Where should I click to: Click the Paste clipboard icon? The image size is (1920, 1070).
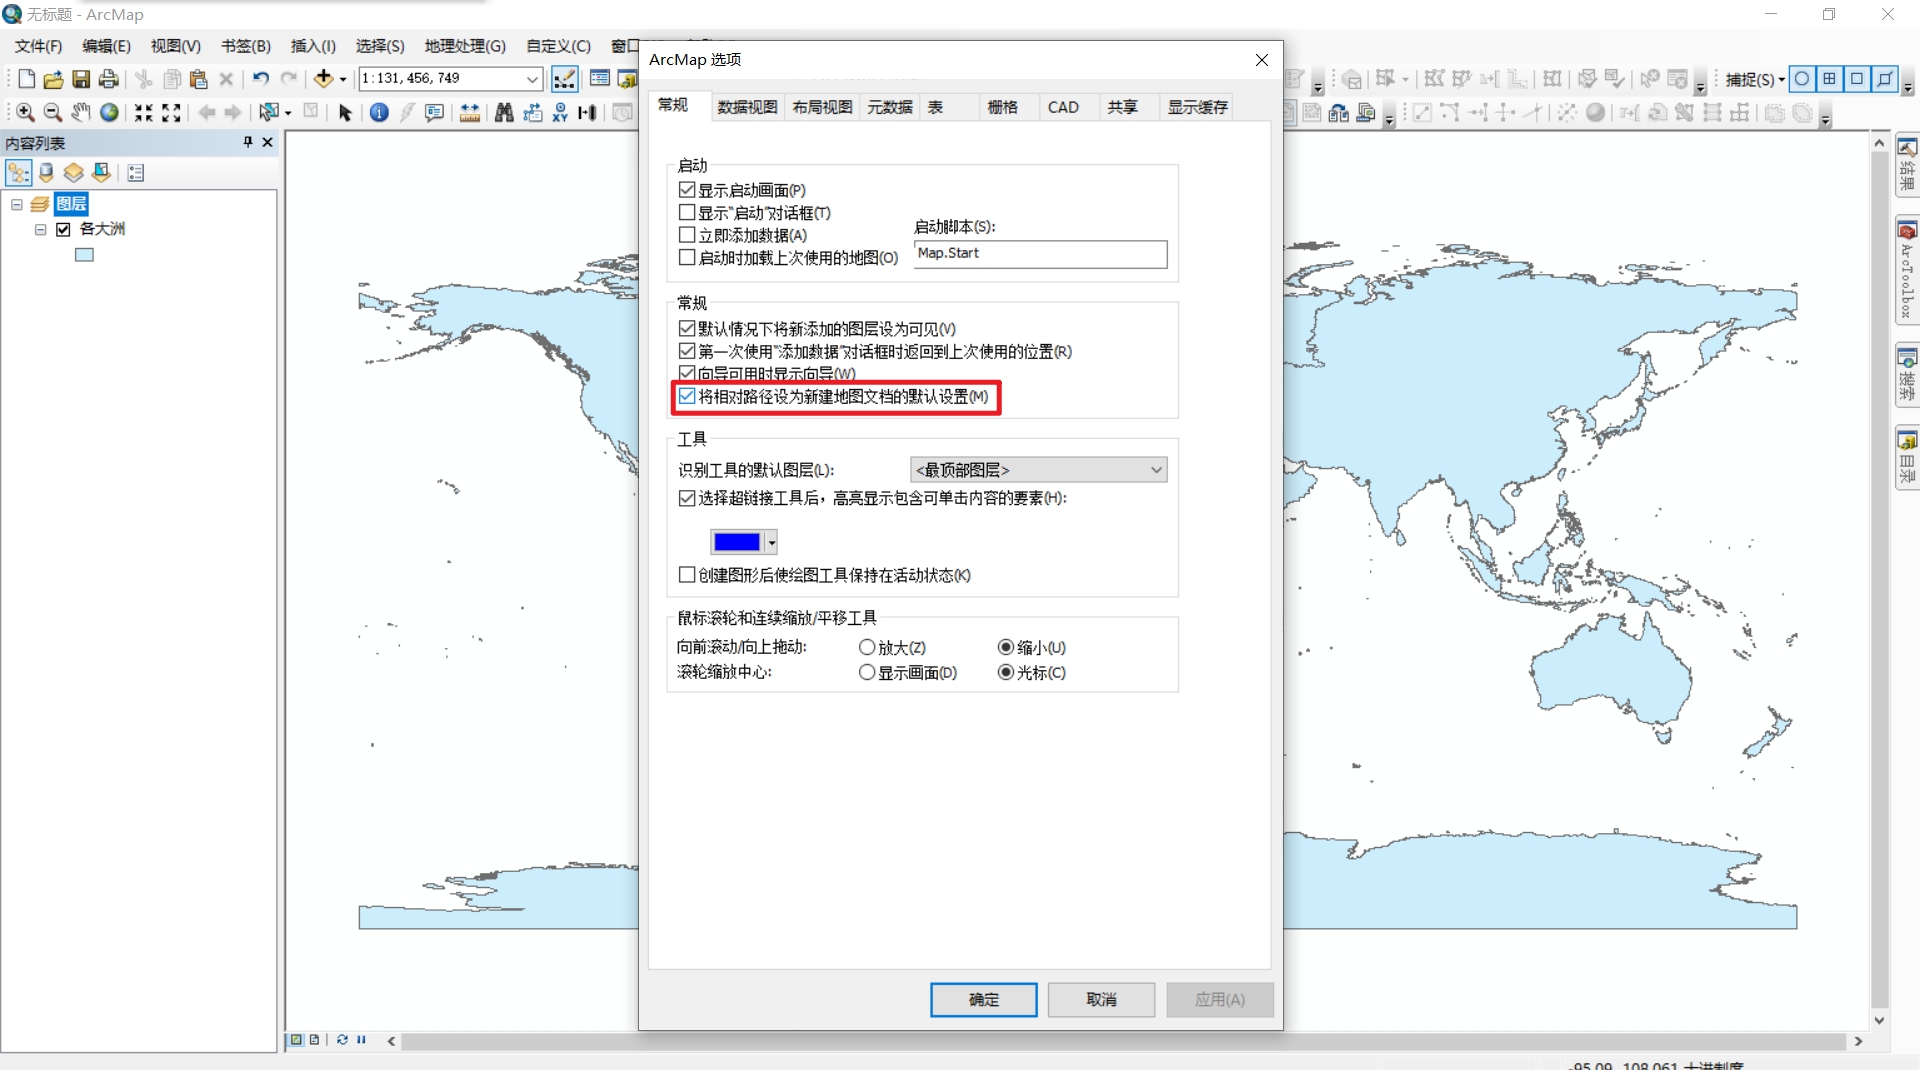coord(199,79)
